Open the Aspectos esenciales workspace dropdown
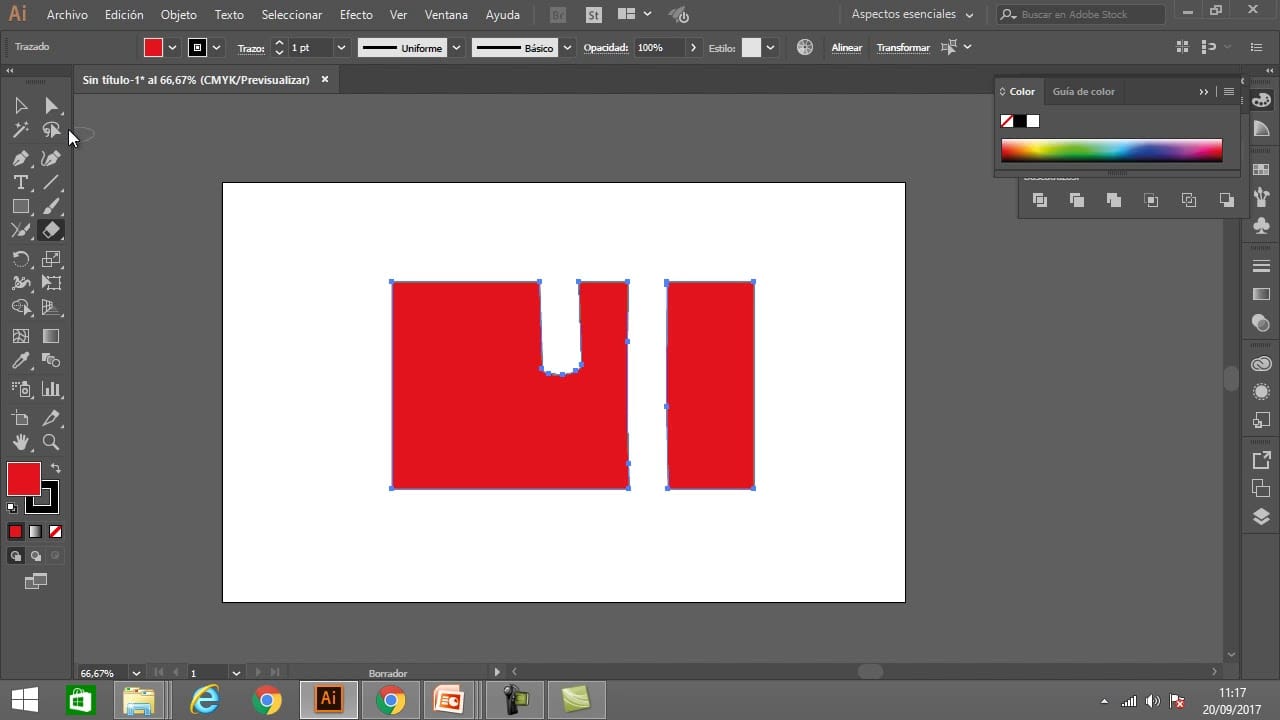The image size is (1280, 720). pos(912,15)
